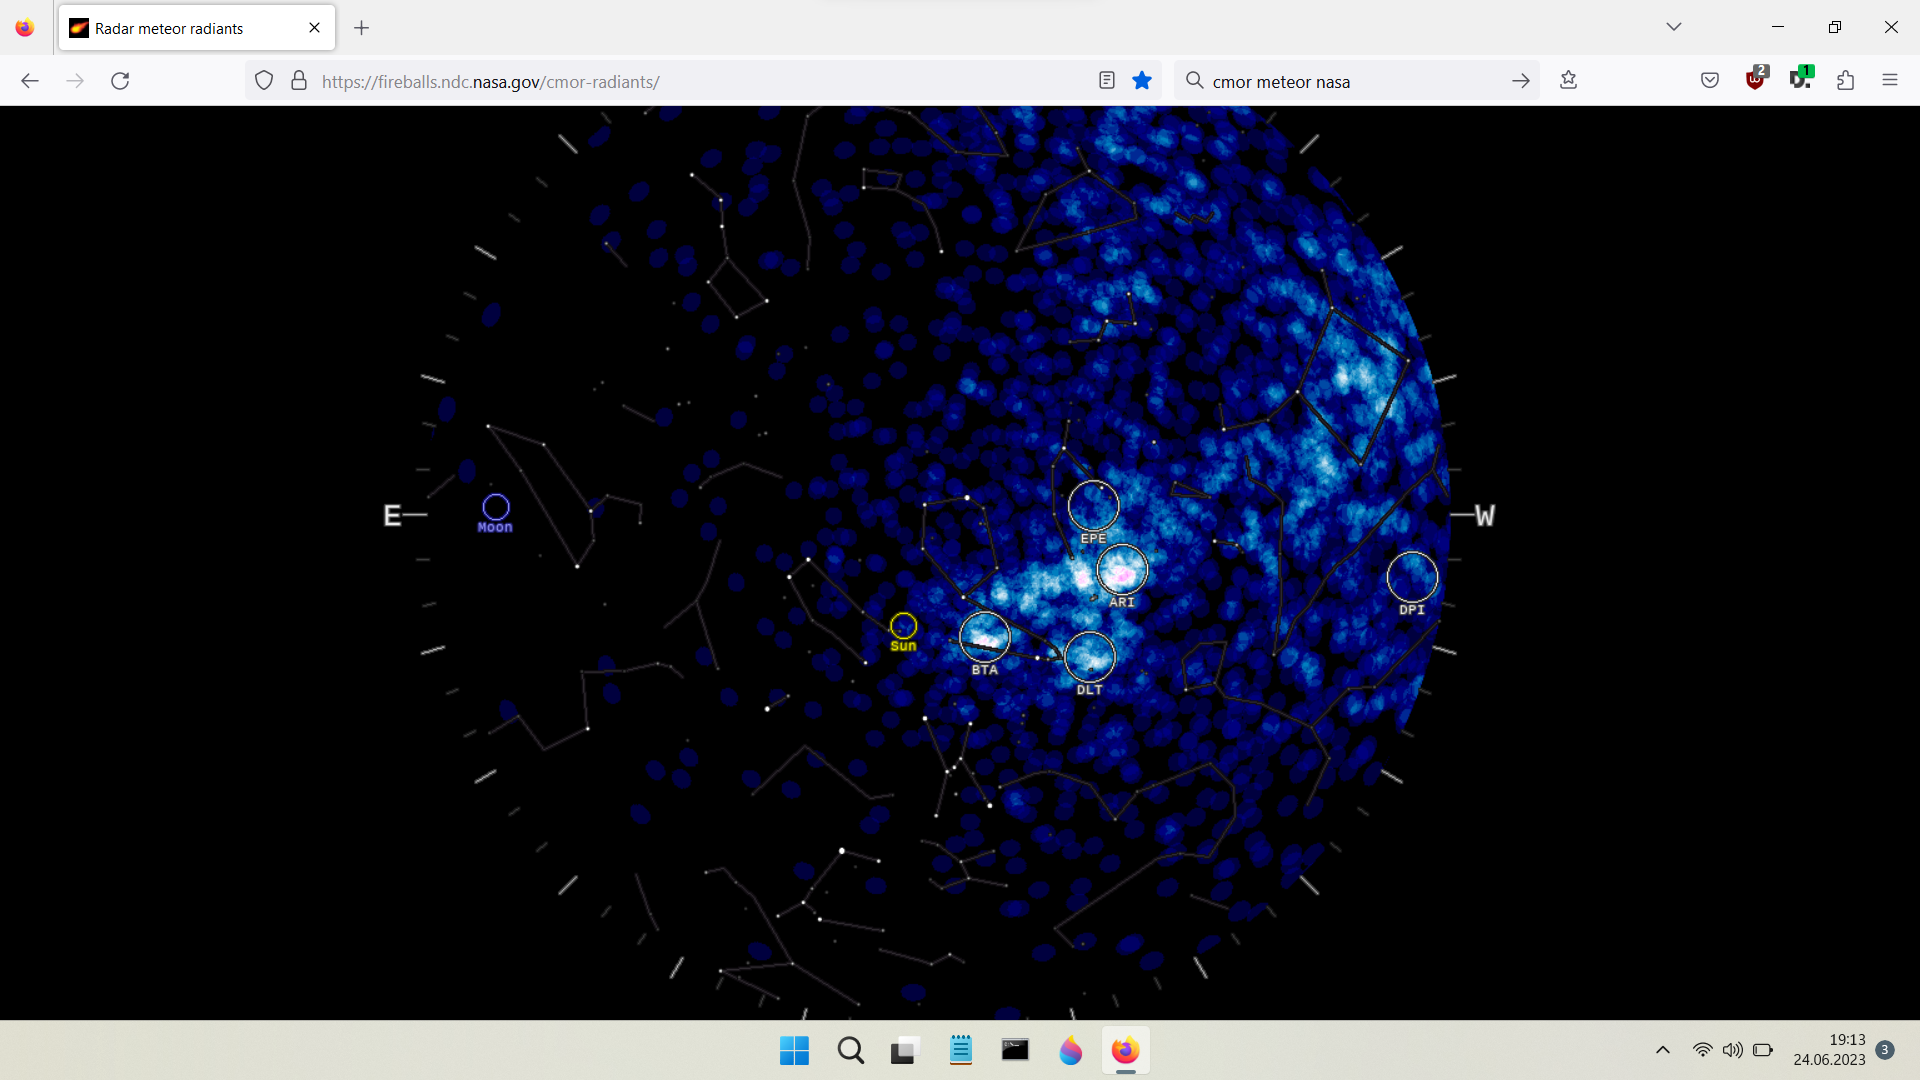Image resolution: width=1920 pixels, height=1080 pixels.
Task: Open the Firefox application menu
Action: [x=1890, y=80]
